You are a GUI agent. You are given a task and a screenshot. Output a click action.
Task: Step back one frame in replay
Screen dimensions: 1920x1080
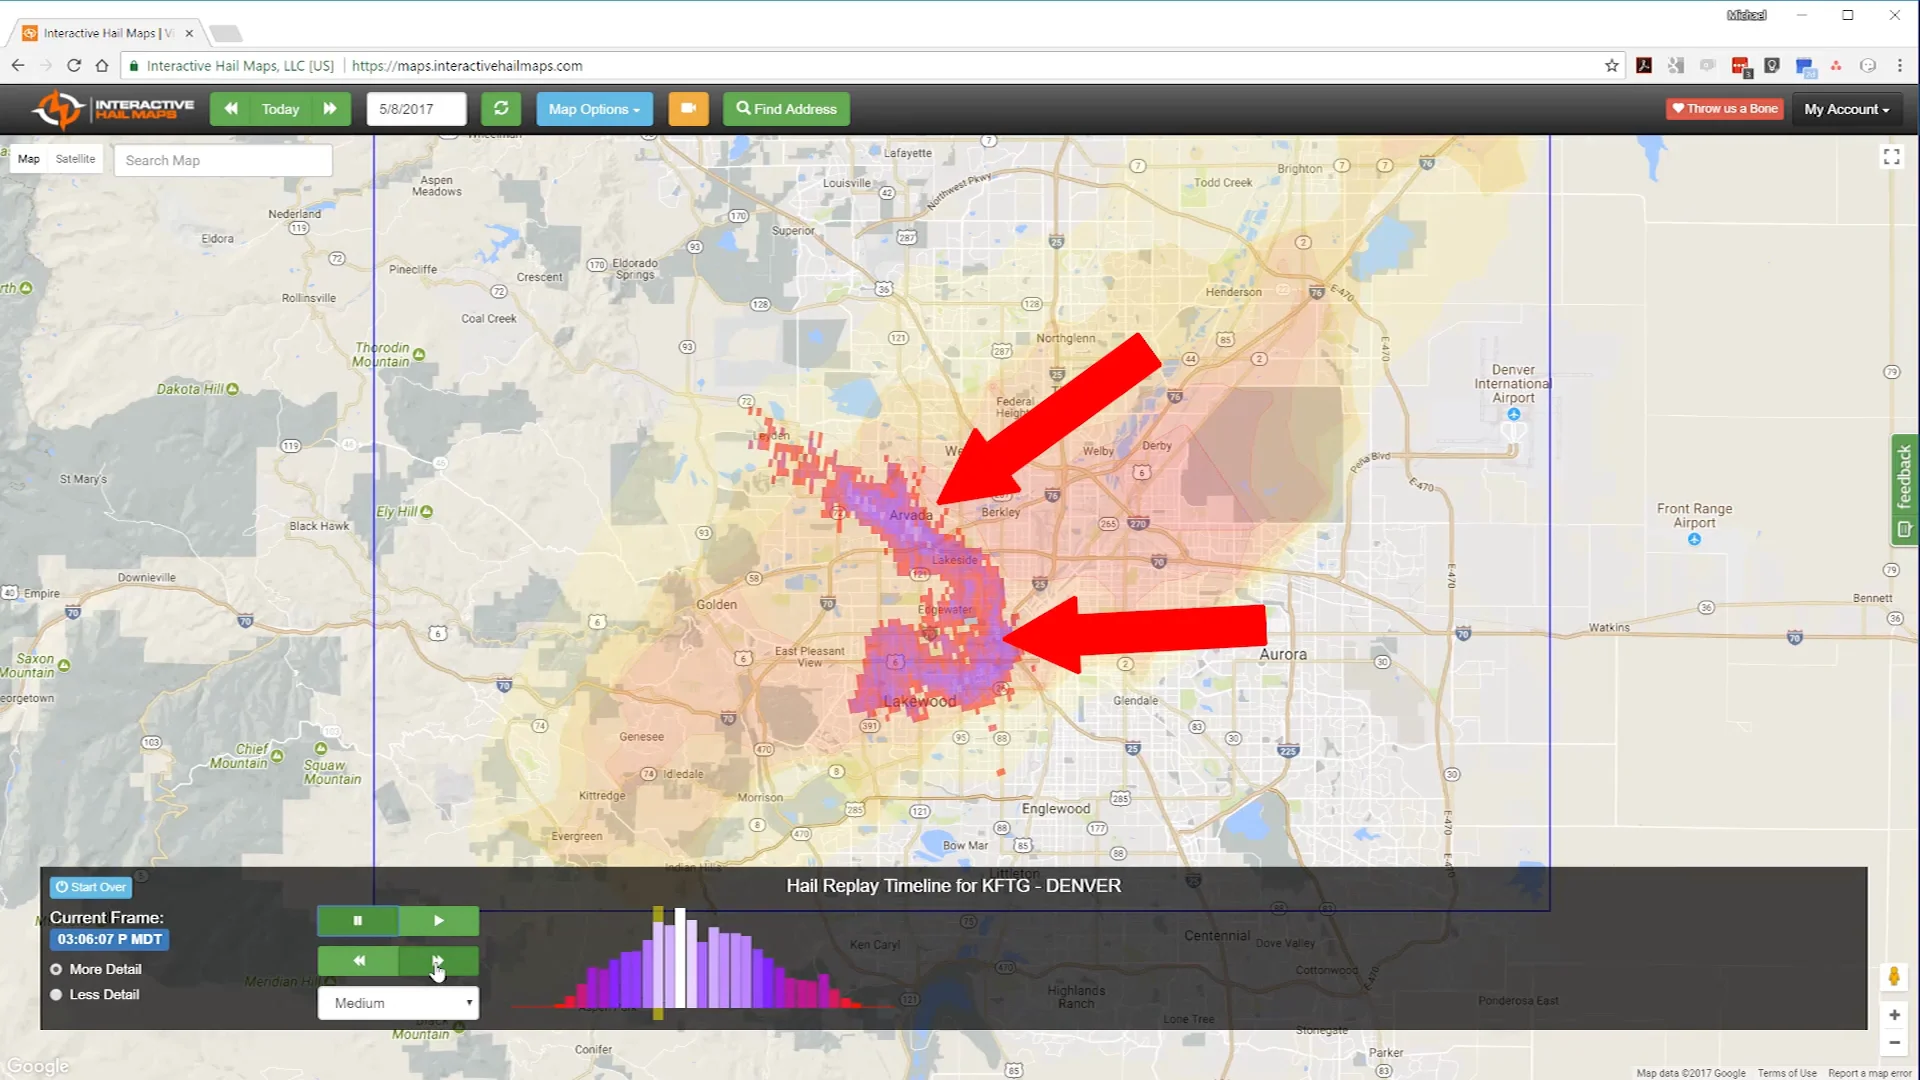point(358,961)
